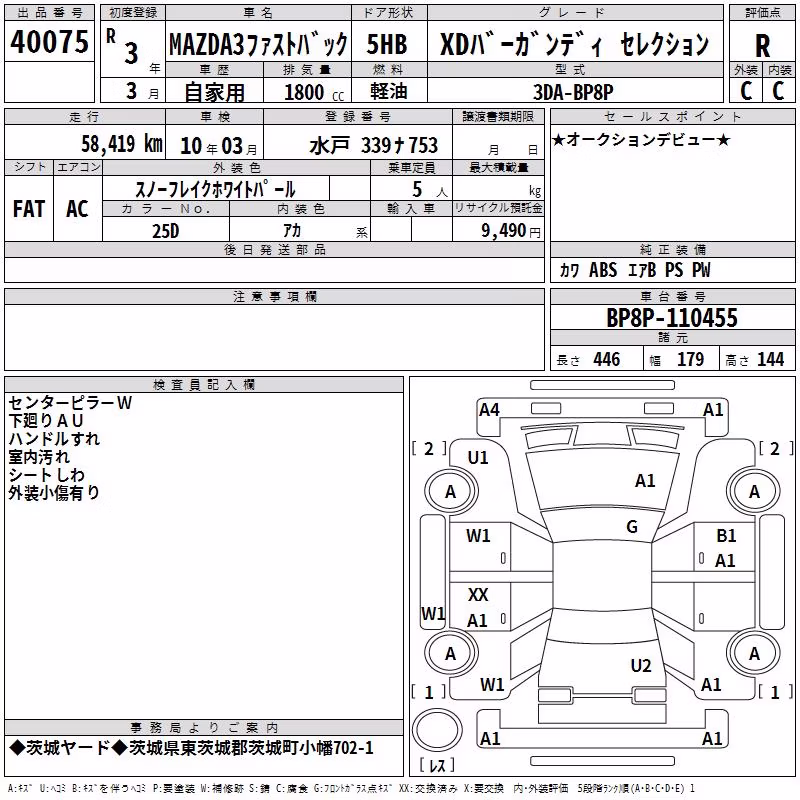Click color number 25D
Image resolution: width=800 pixels, height=800 pixels.
165,231
